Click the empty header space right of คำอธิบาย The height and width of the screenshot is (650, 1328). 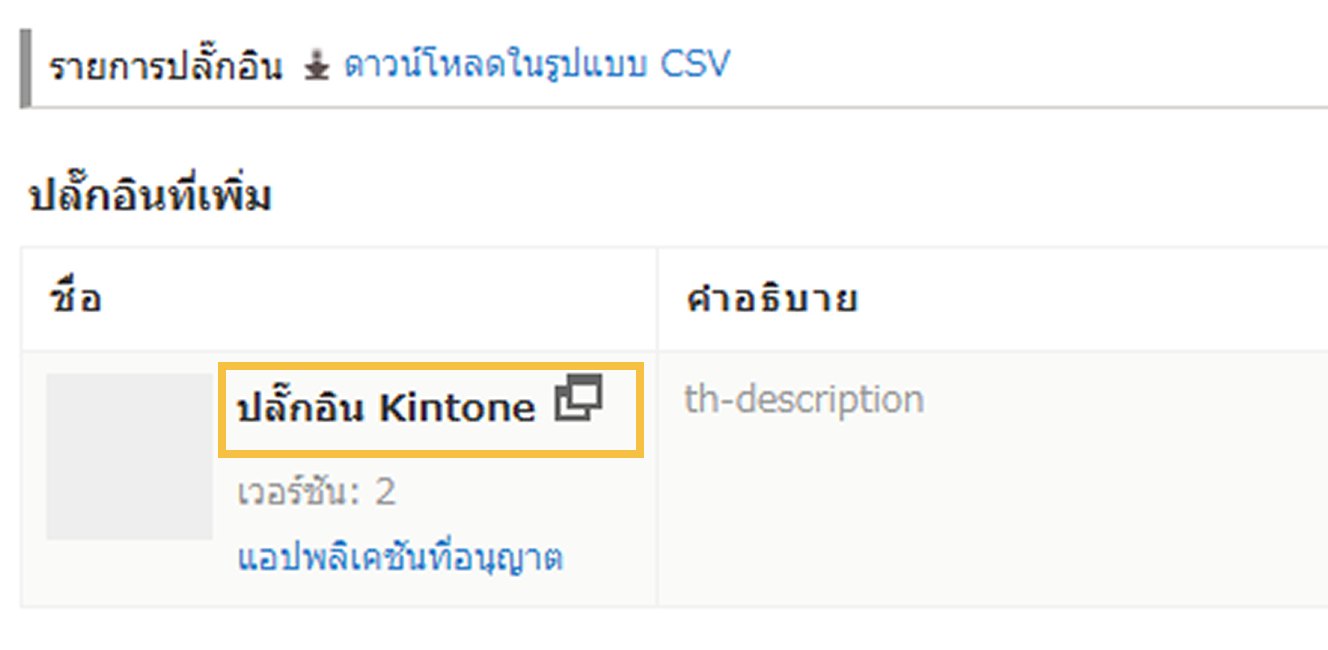[x=1100, y=298]
